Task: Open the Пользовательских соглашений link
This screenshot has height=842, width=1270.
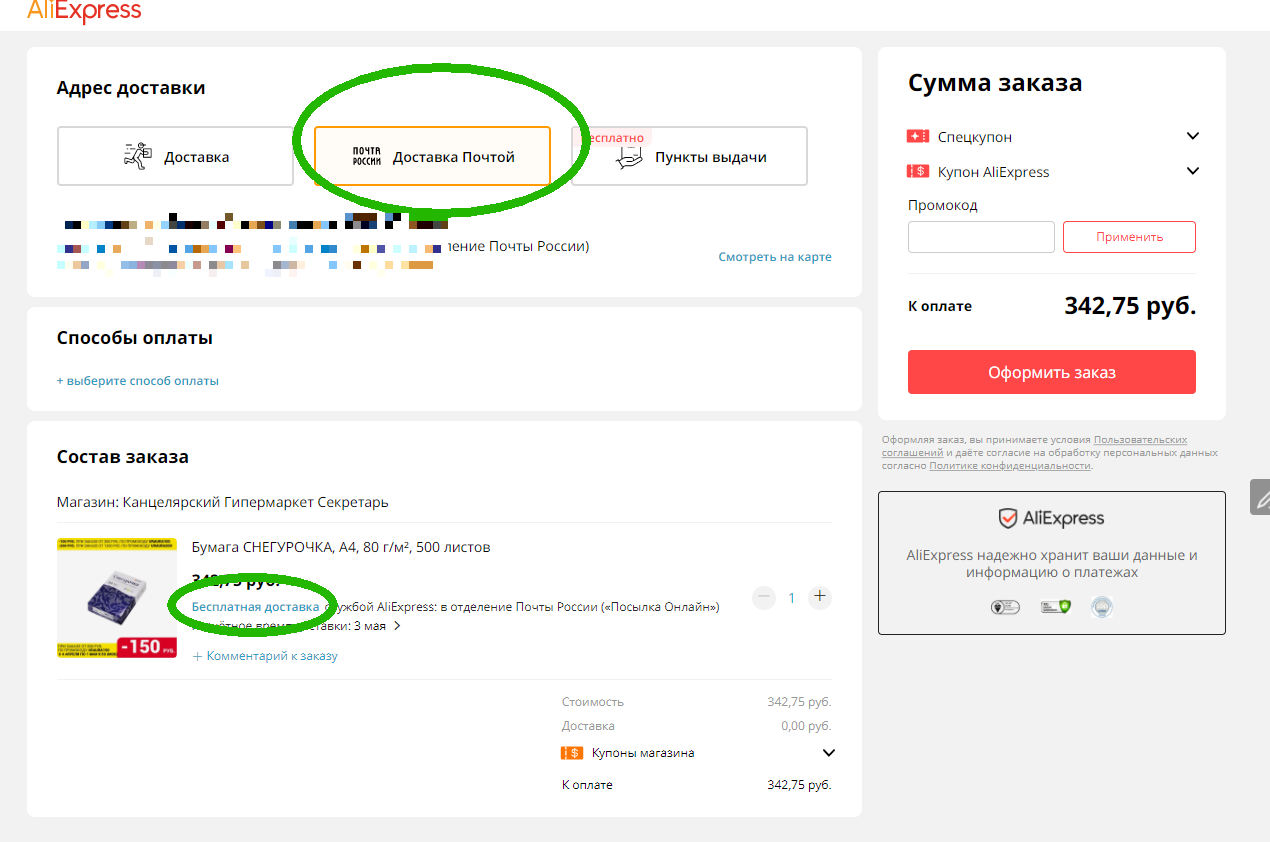Action: [1035, 446]
